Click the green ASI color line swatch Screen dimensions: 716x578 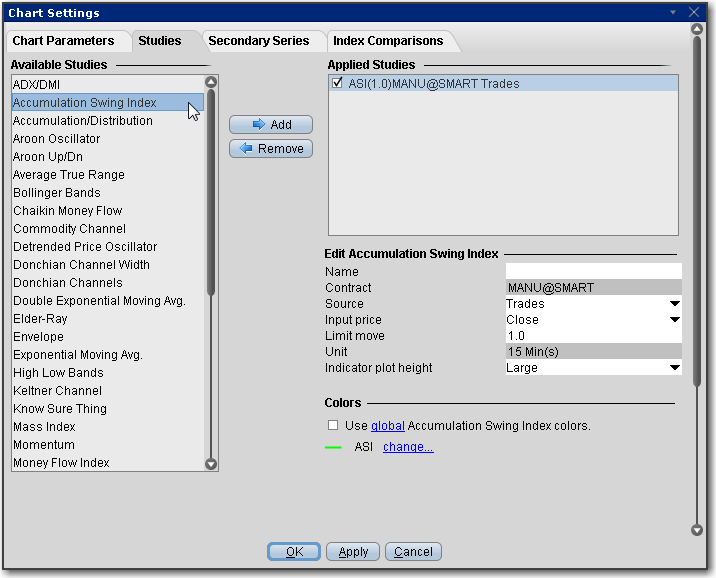335,448
